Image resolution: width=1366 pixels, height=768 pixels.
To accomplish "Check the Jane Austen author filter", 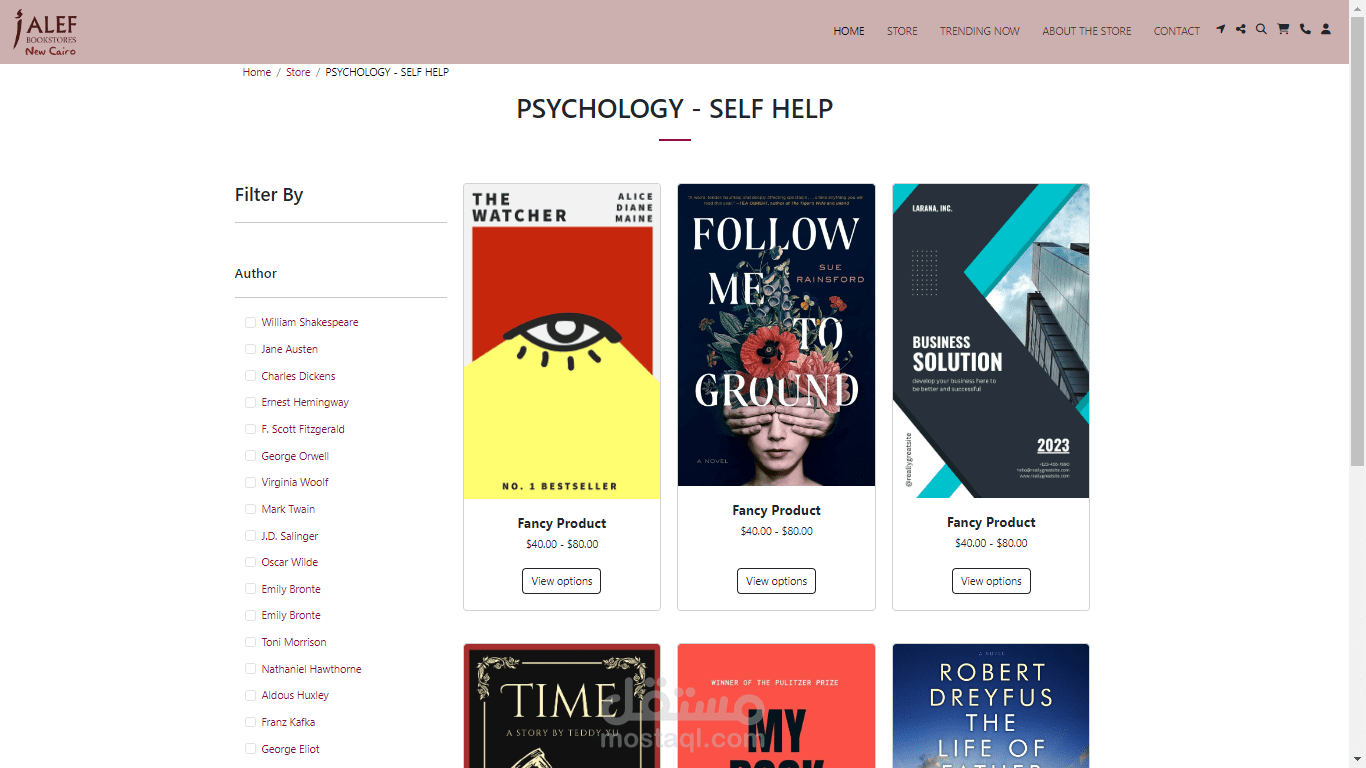I will 250,349.
